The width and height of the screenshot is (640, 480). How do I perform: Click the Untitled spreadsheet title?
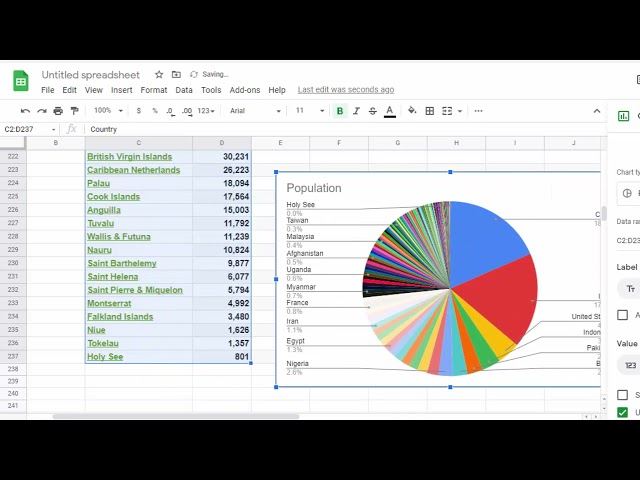tap(91, 75)
